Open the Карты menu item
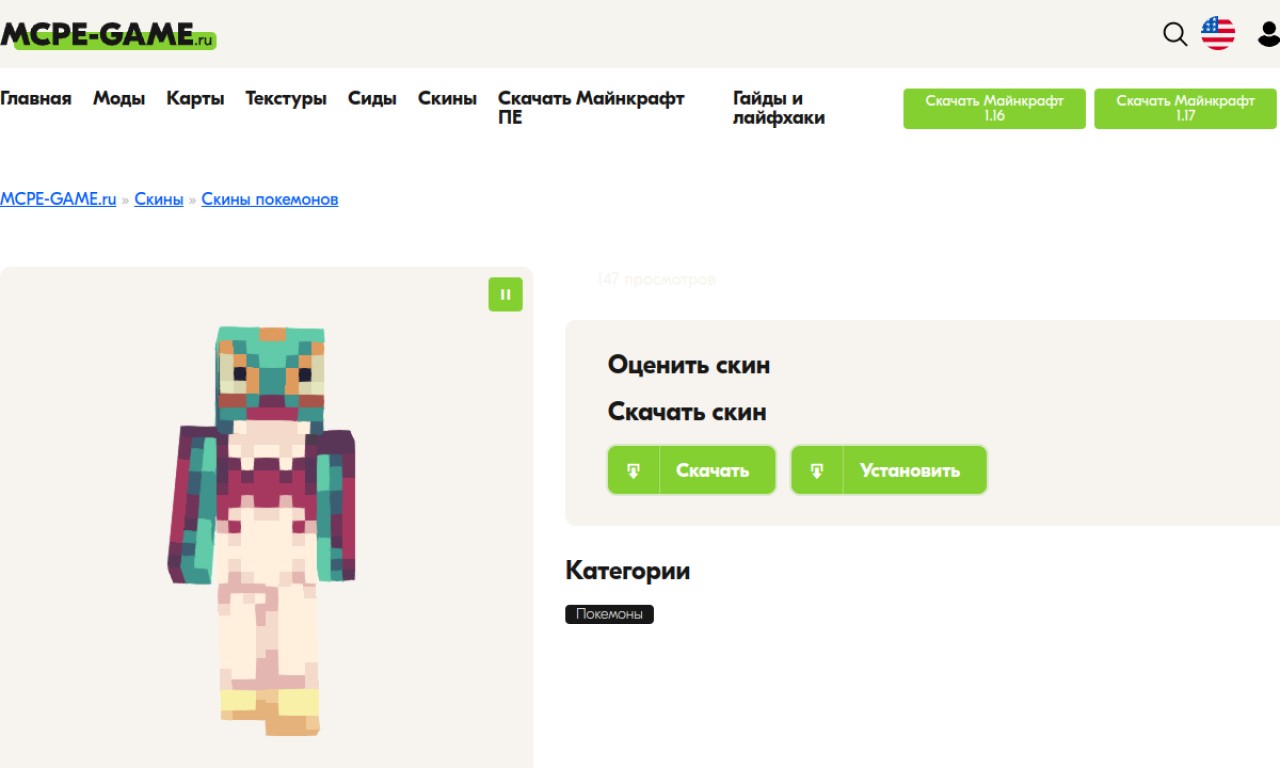The height and width of the screenshot is (768, 1280). 195,98
